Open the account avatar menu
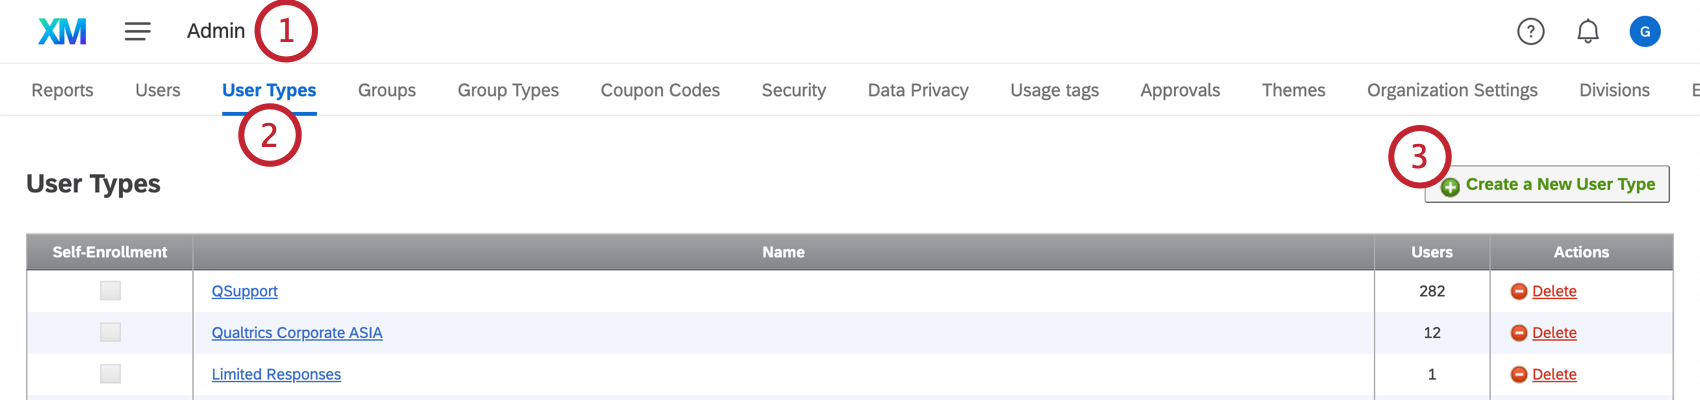Image resolution: width=1700 pixels, height=400 pixels. (1644, 32)
